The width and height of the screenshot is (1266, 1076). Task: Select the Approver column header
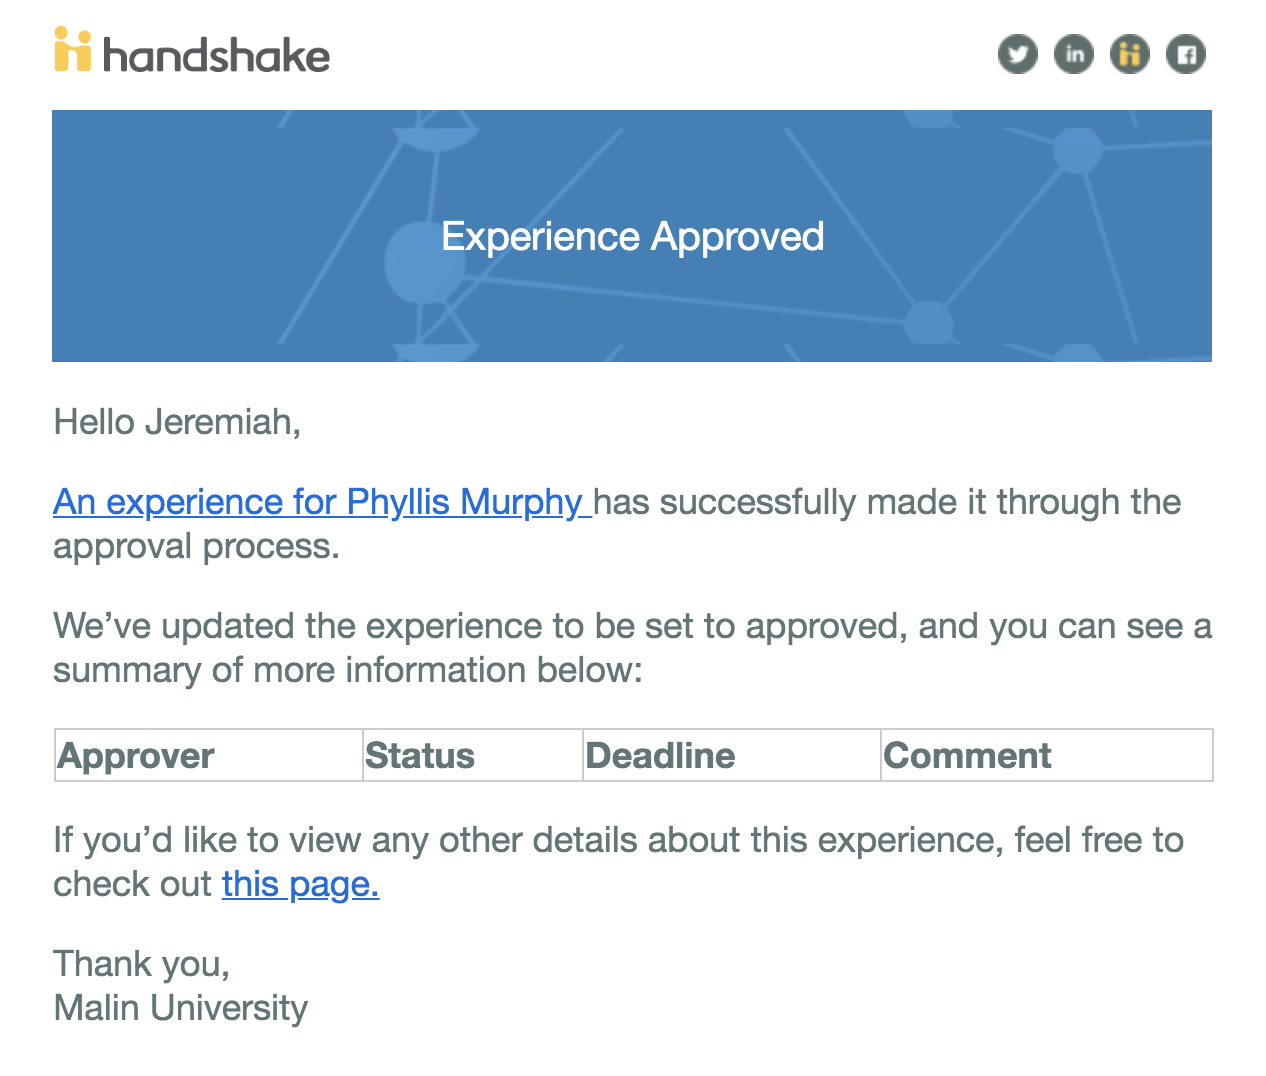point(208,756)
